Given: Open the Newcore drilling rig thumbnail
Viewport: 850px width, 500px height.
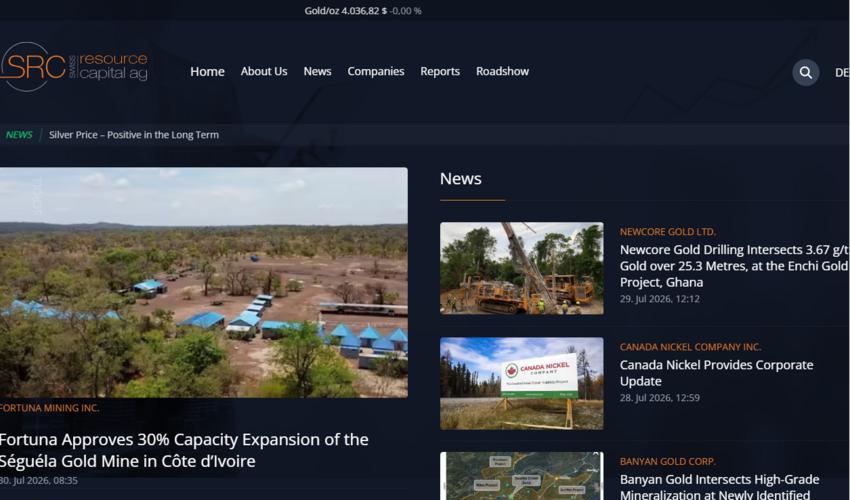Looking at the screenshot, I should (521, 268).
